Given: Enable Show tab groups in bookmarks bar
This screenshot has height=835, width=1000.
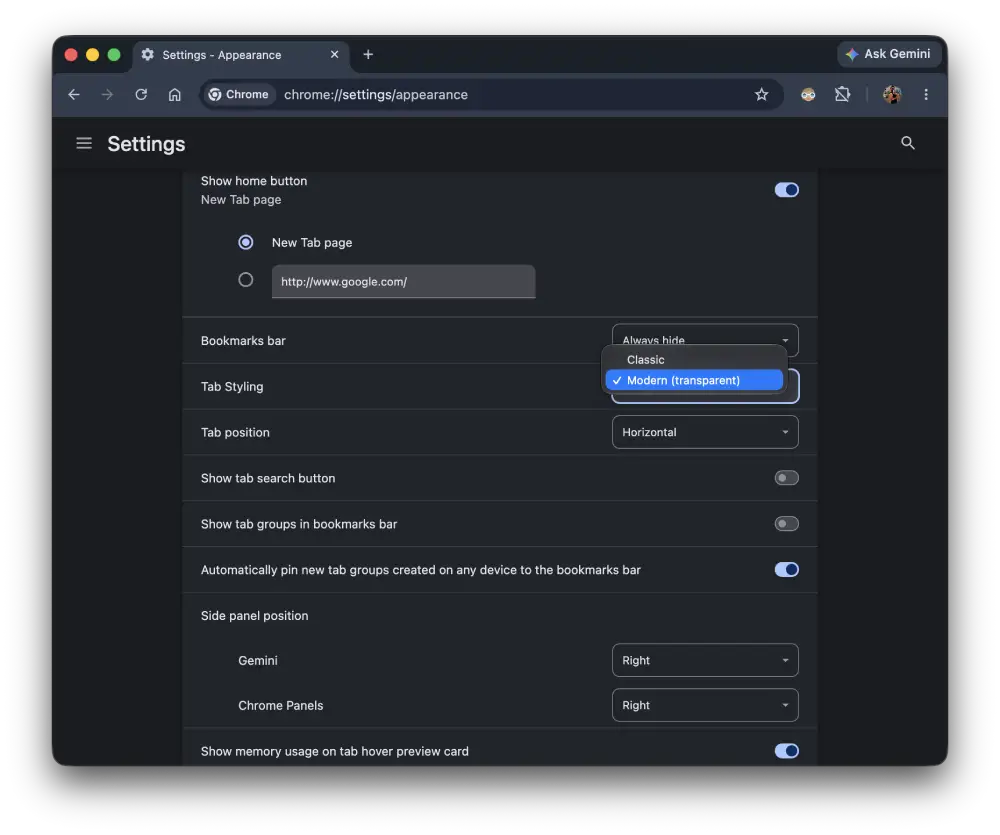Looking at the screenshot, I should point(786,524).
